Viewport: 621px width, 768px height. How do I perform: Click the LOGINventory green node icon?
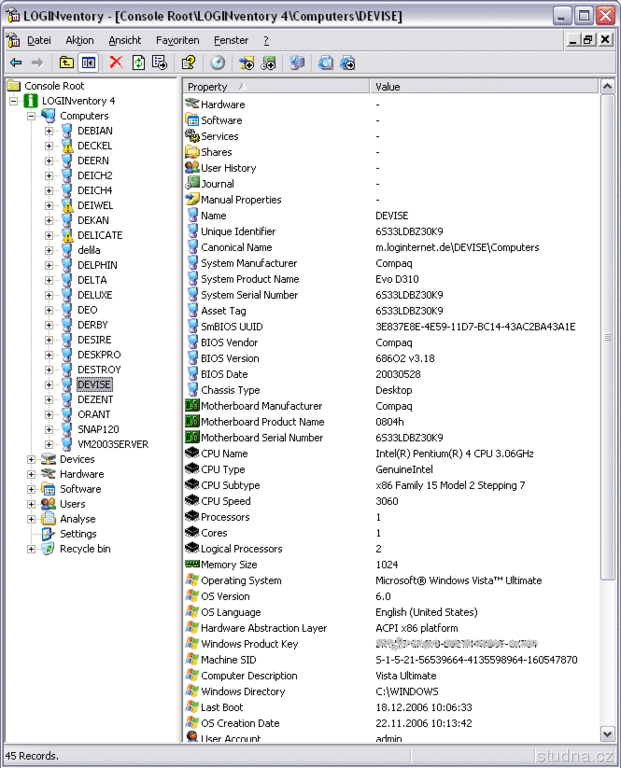pyautogui.click(x=30, y=101)
